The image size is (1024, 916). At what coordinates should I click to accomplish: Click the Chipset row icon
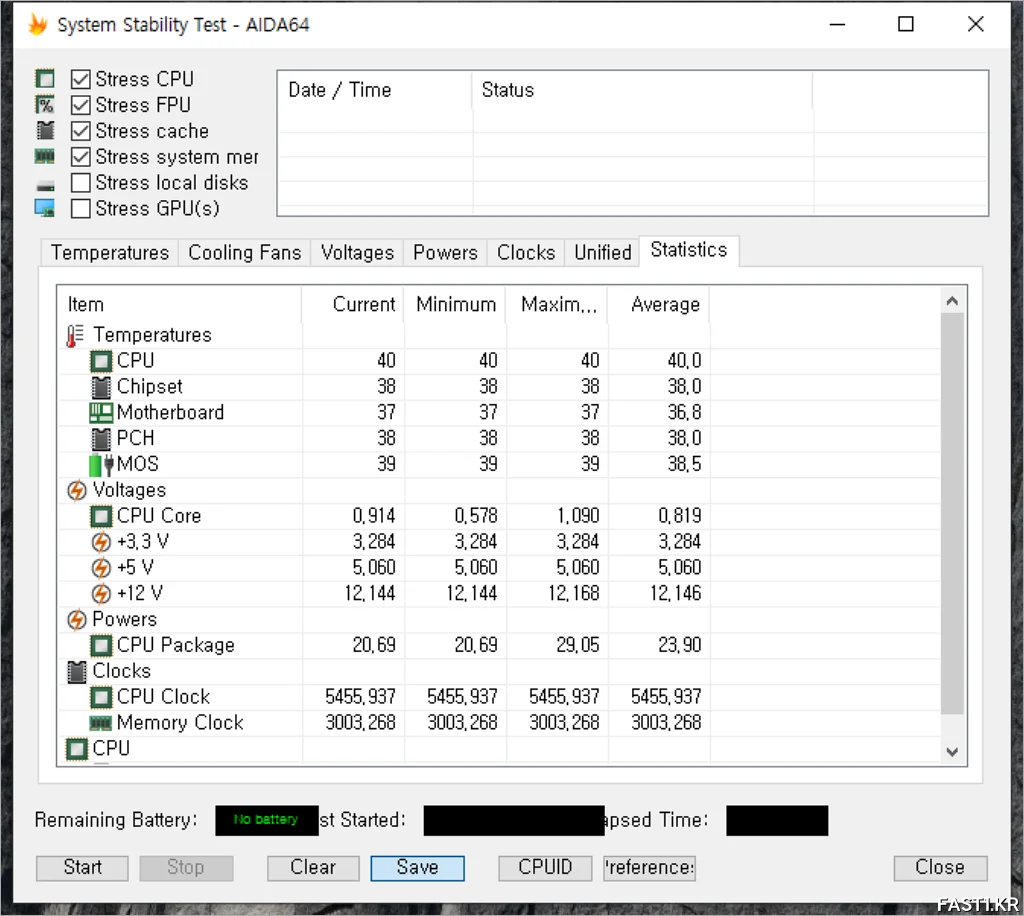coord(101,387)
